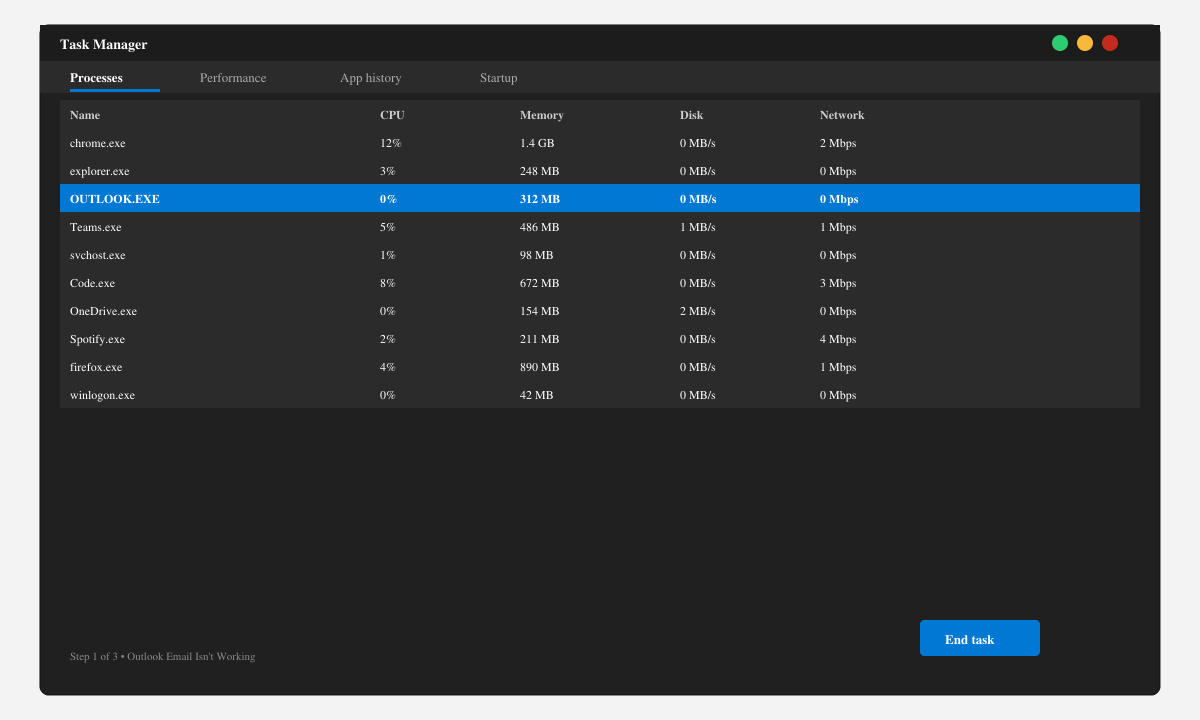The image size is (1200, 720).
Task: Click Teams.exe CPU value 5%
Action: coord(387,227)
